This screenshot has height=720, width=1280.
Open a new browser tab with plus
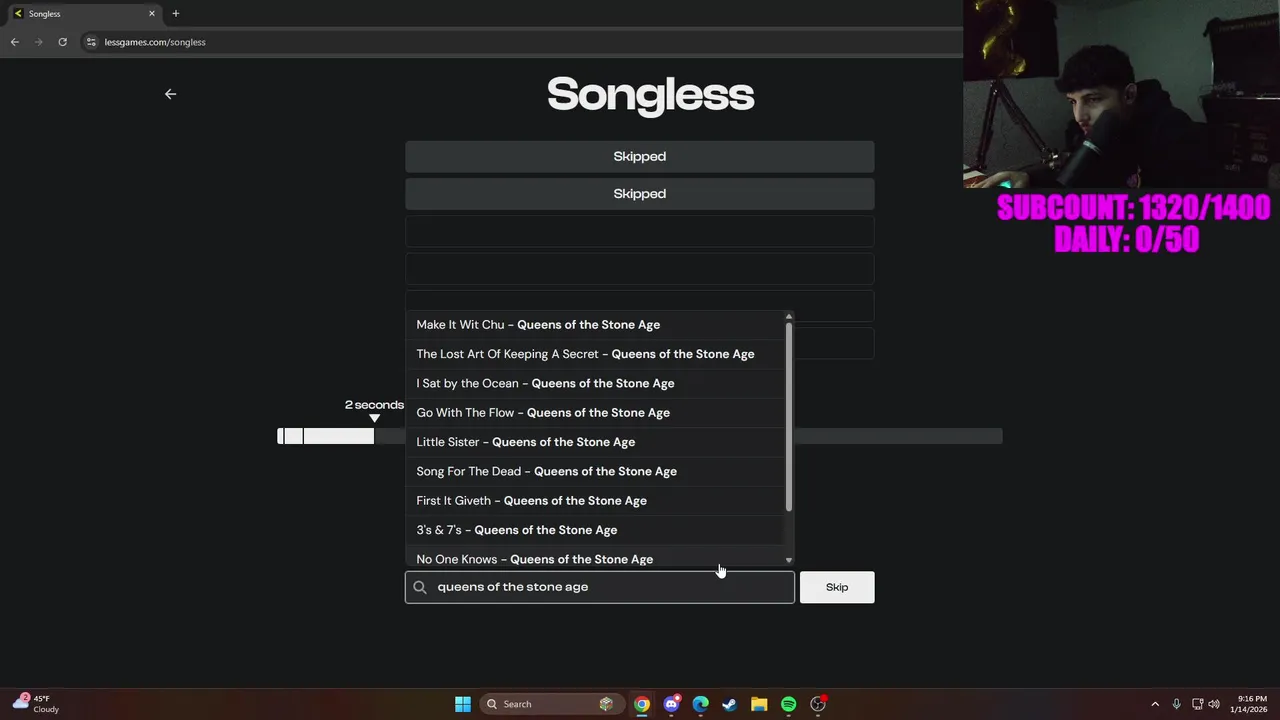tap(176, 13)
